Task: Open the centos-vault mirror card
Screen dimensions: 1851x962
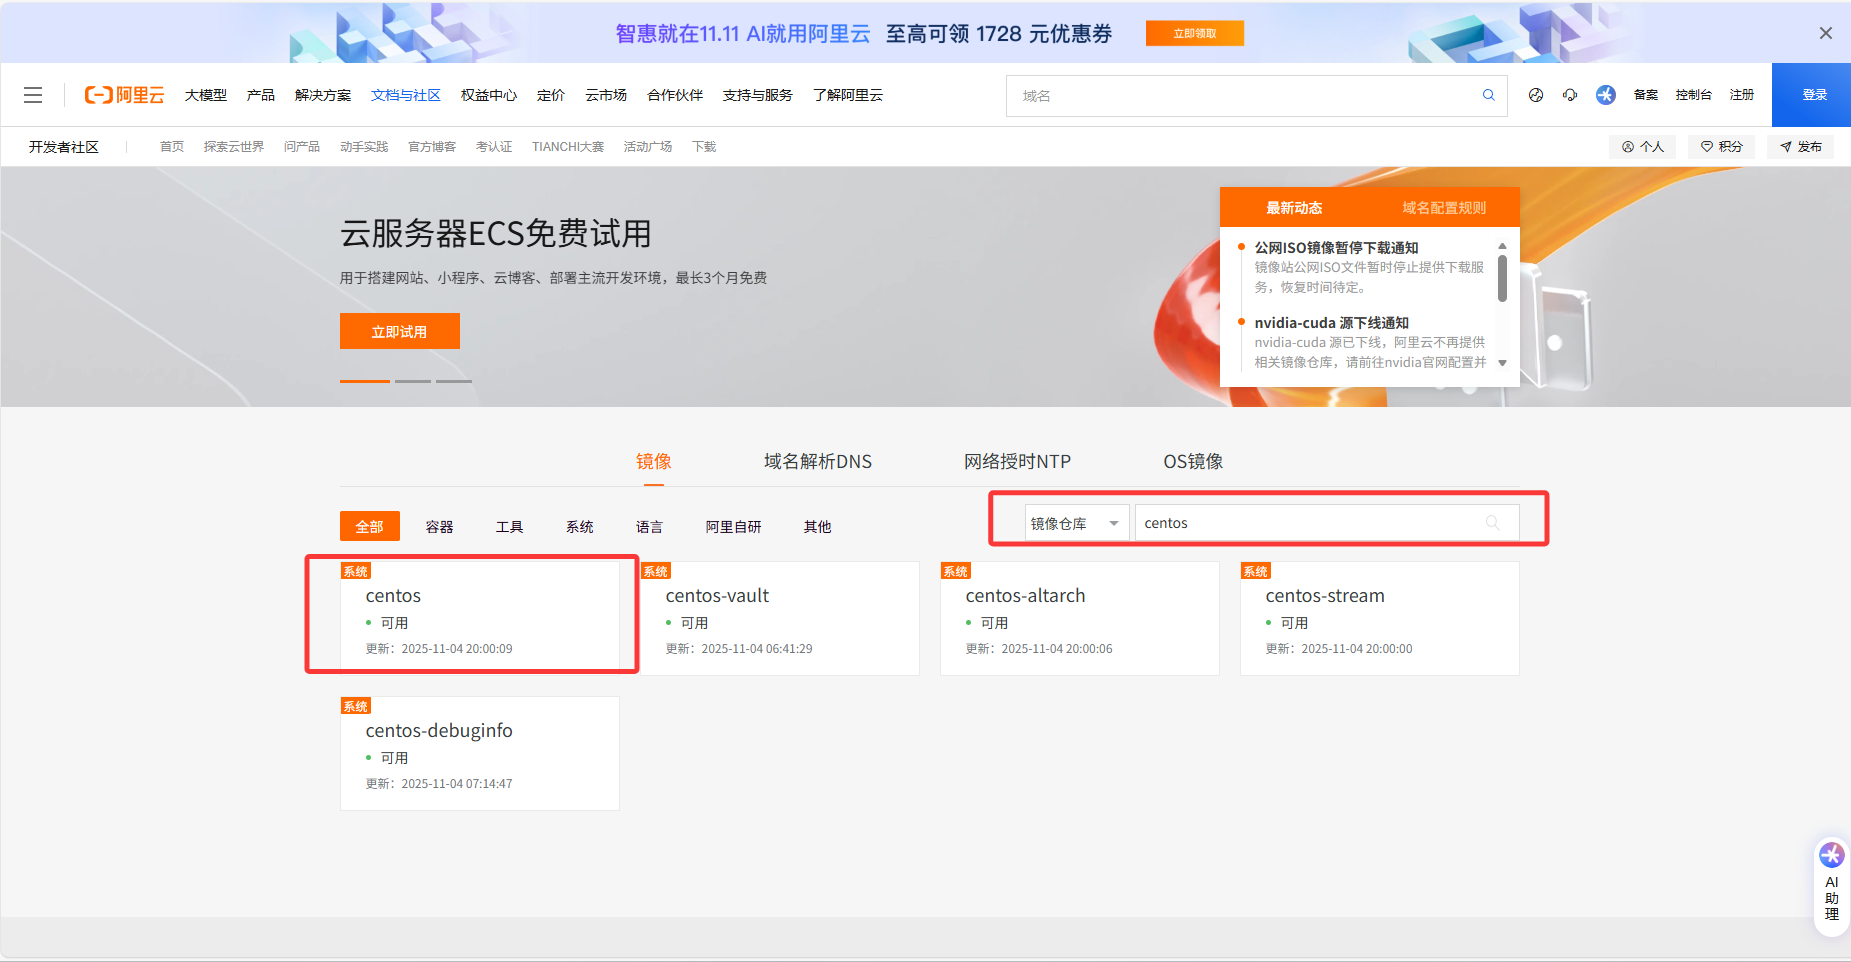Action: 780,618
